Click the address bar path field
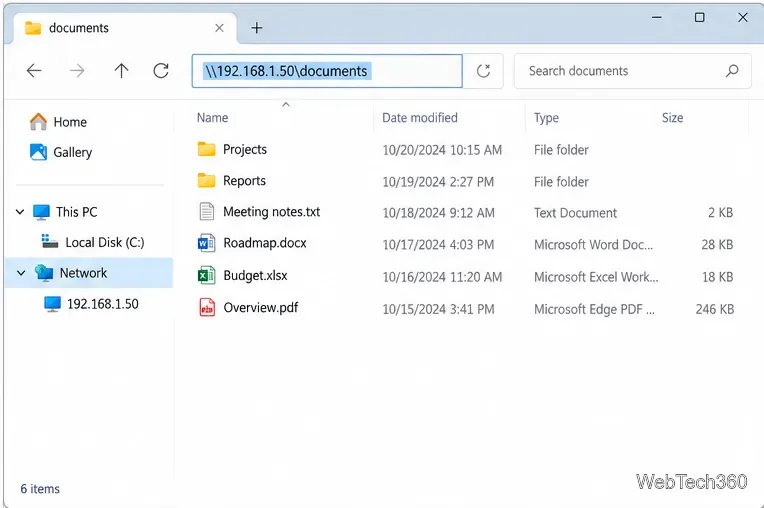Image resolution: width=764 pixels, height=508 pixels. pos(327,71)
